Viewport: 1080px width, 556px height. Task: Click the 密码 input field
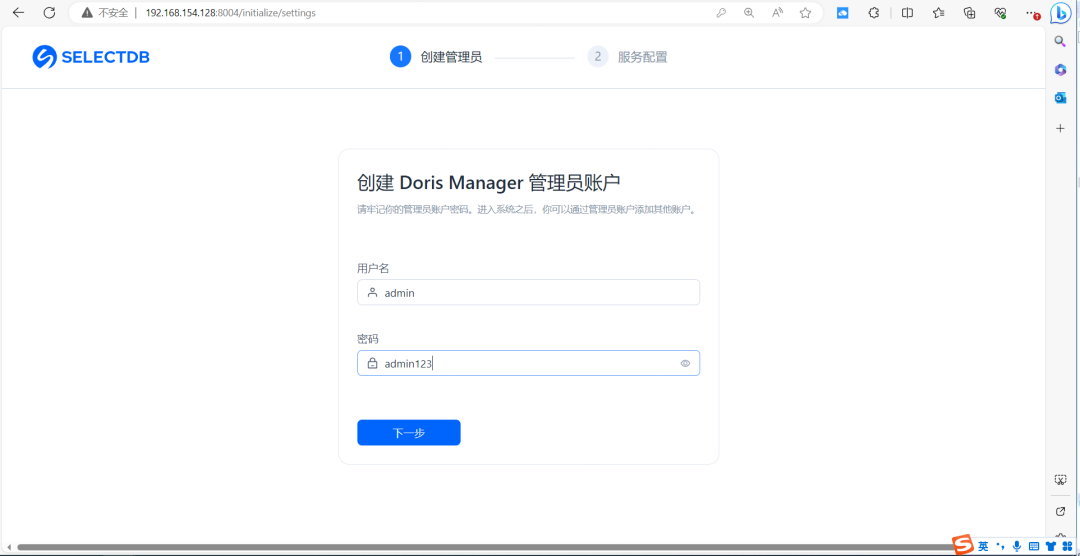[x=528, y=363]
